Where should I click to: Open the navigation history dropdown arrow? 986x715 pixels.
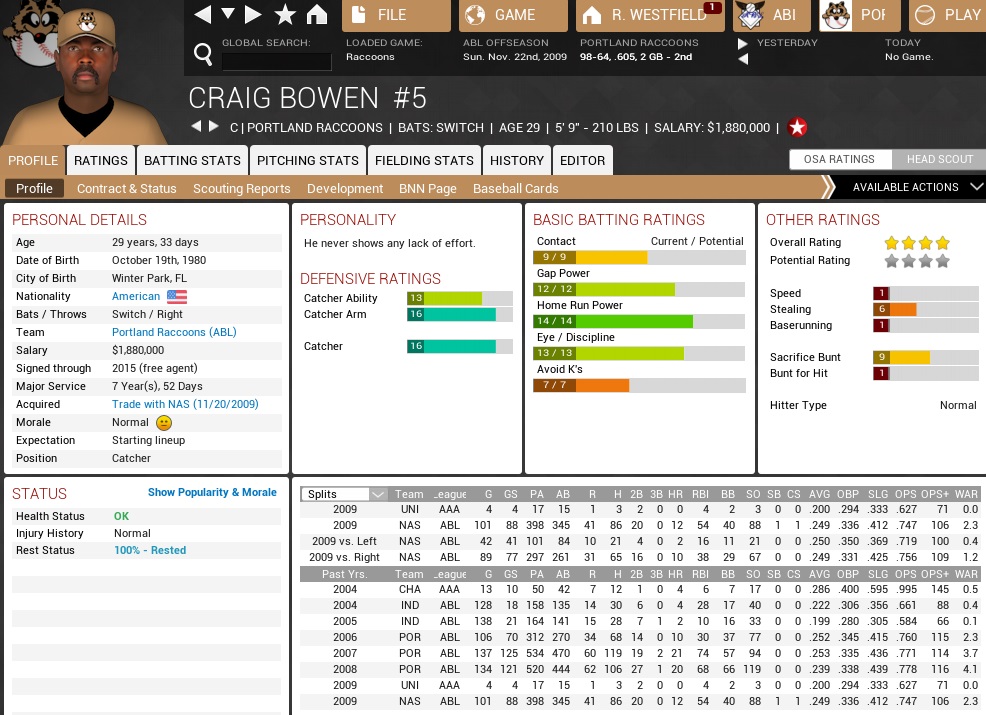(228, 14)
